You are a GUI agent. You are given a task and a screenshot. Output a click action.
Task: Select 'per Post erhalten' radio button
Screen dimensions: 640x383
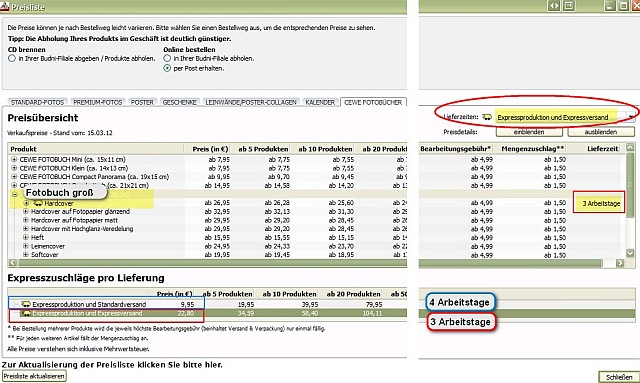pyautogui.click(x=167, y=68)
